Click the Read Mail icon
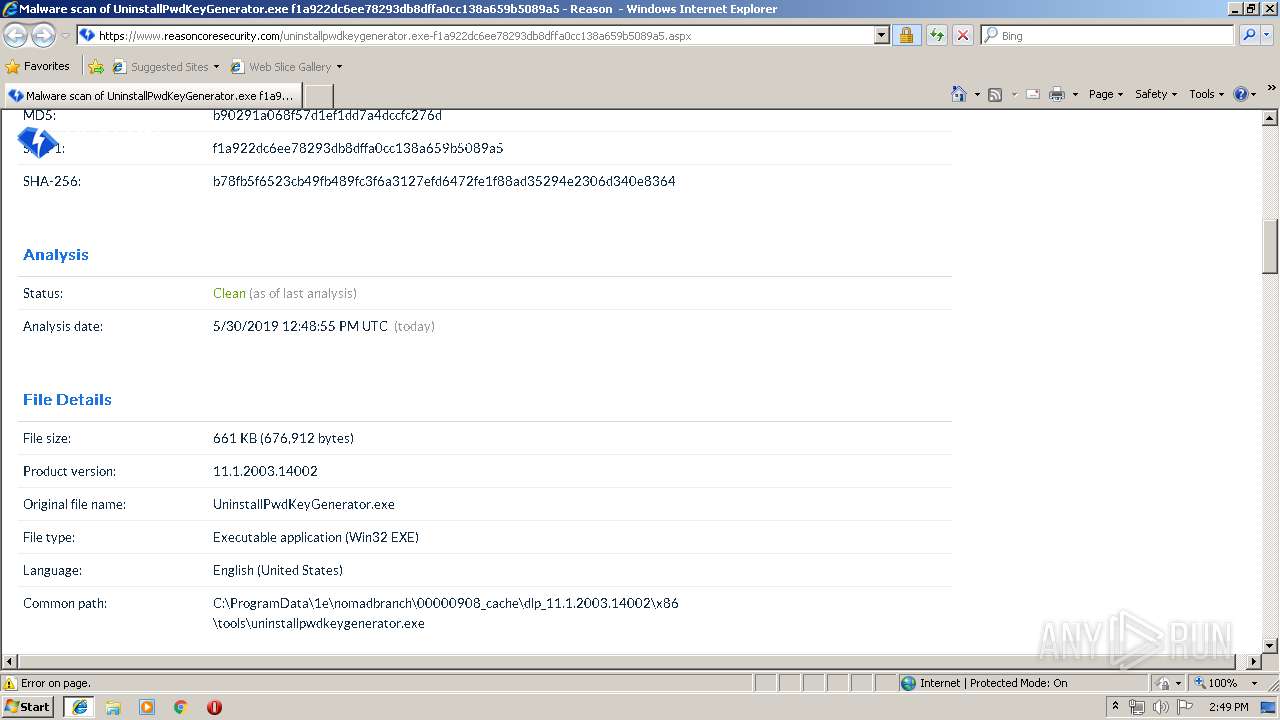This screenshot has height=720, width=1280. click(1033, 94)
